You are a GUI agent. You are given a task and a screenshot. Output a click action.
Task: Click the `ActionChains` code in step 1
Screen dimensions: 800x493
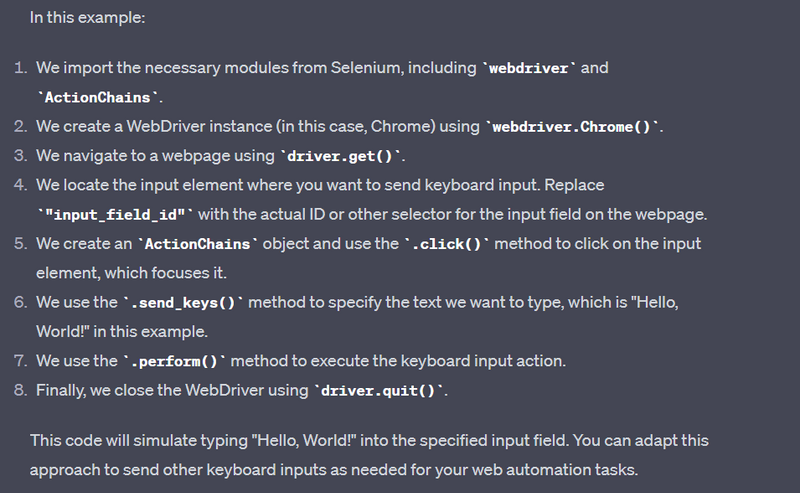coord(98,98)
